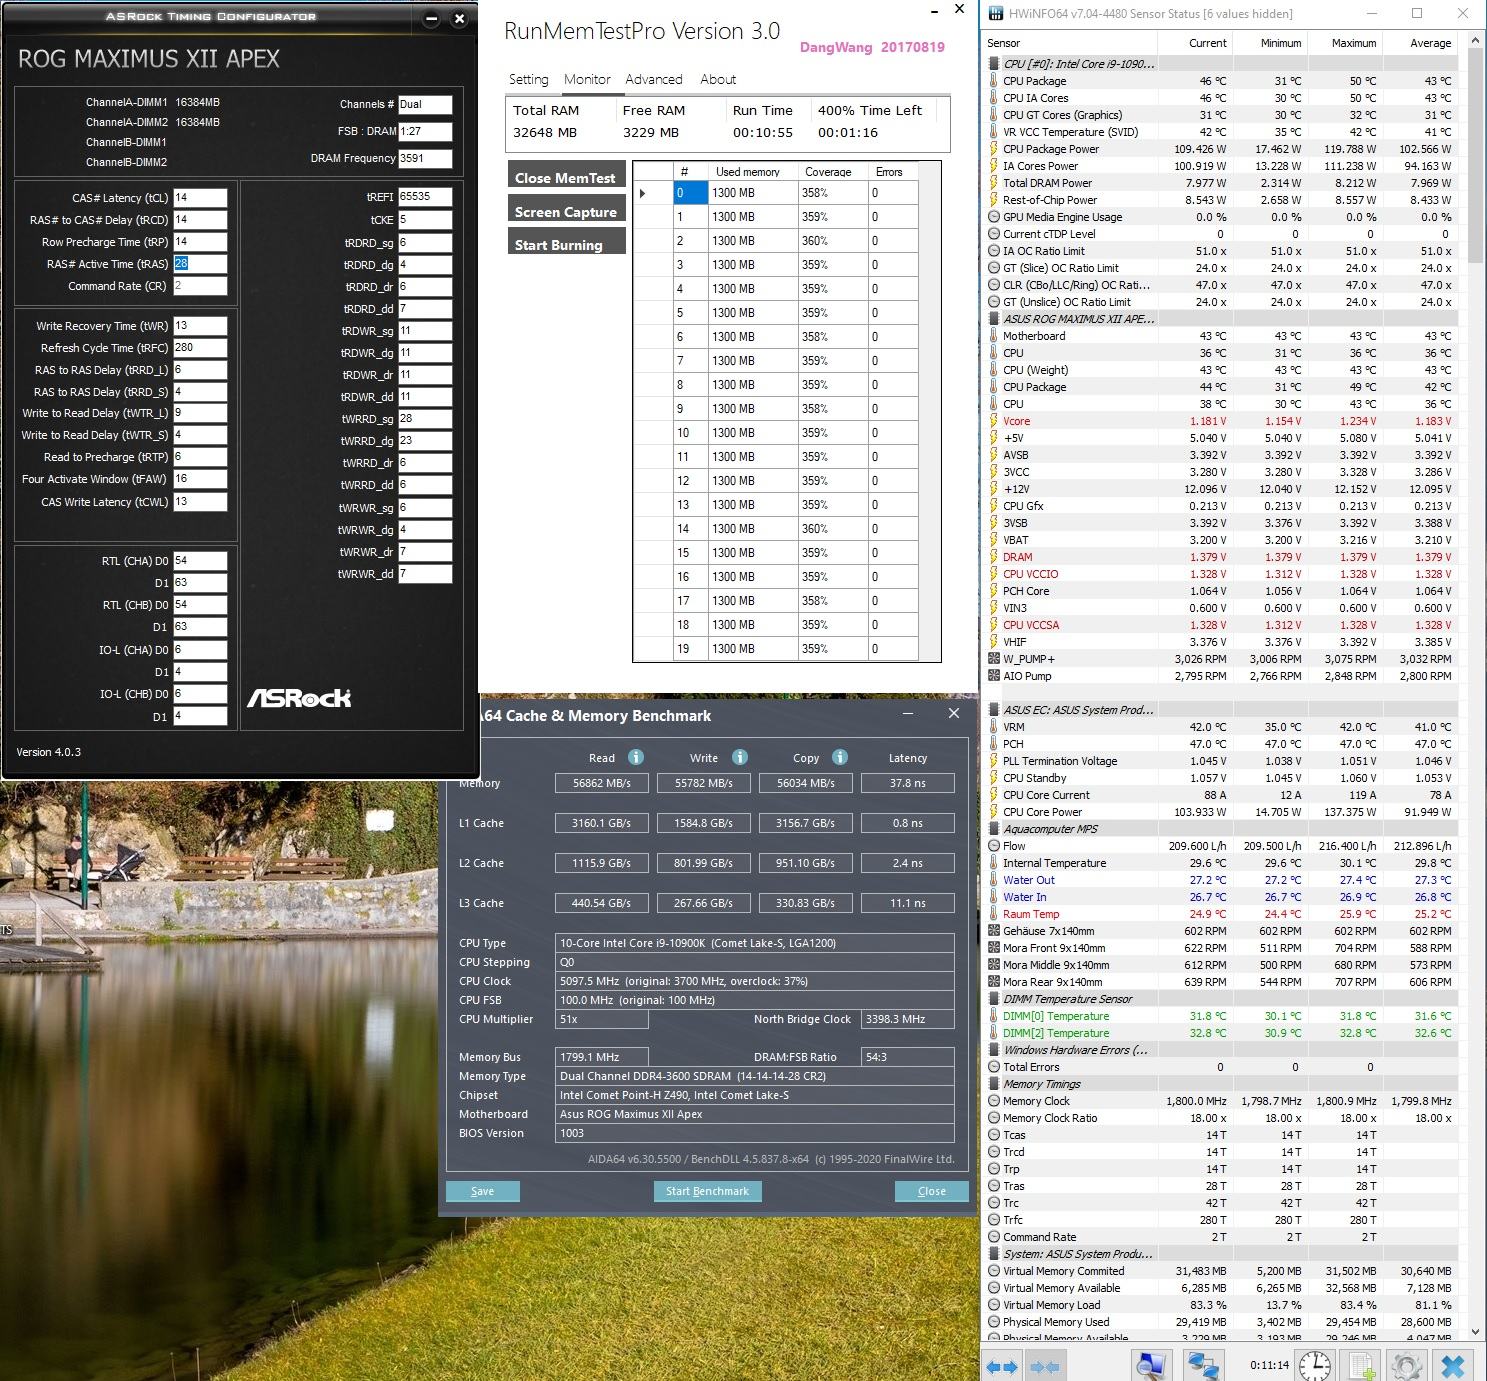
Task: Select DIMM Temperature Sensor group header
Action: tap(1067, 999)
